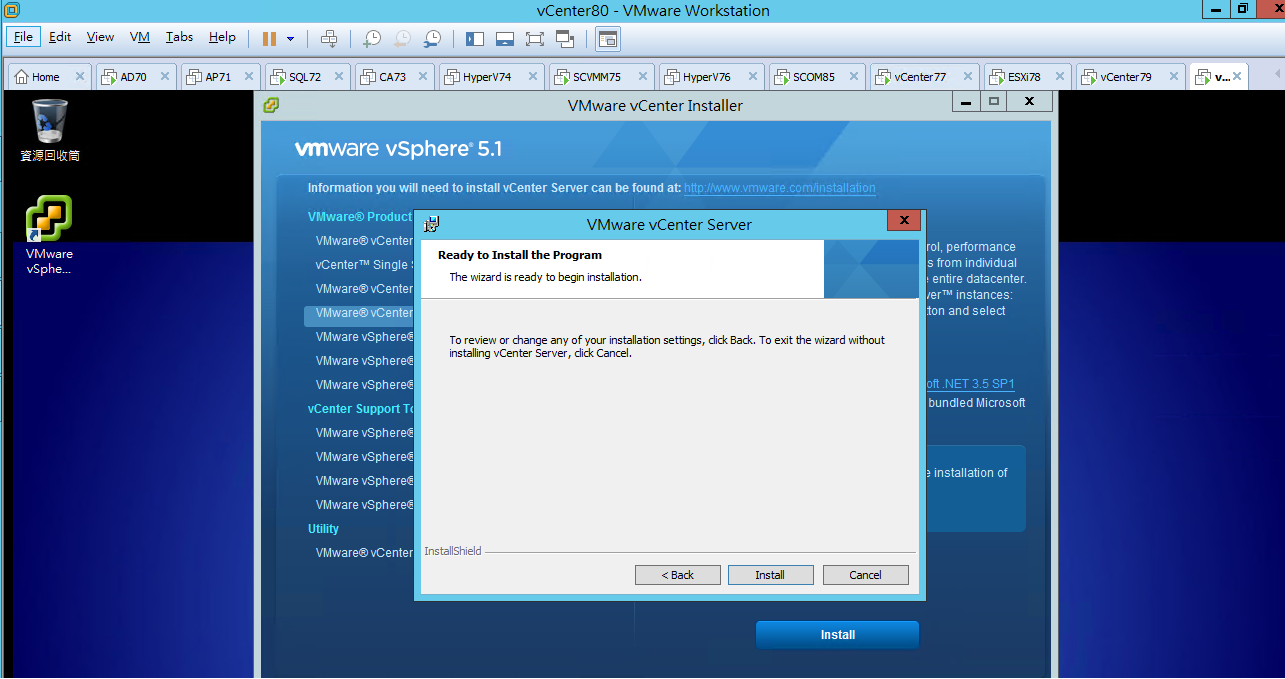Open the power options dropdown arrow
Viewport: 1285px width, 679px height.
[291, 39]
